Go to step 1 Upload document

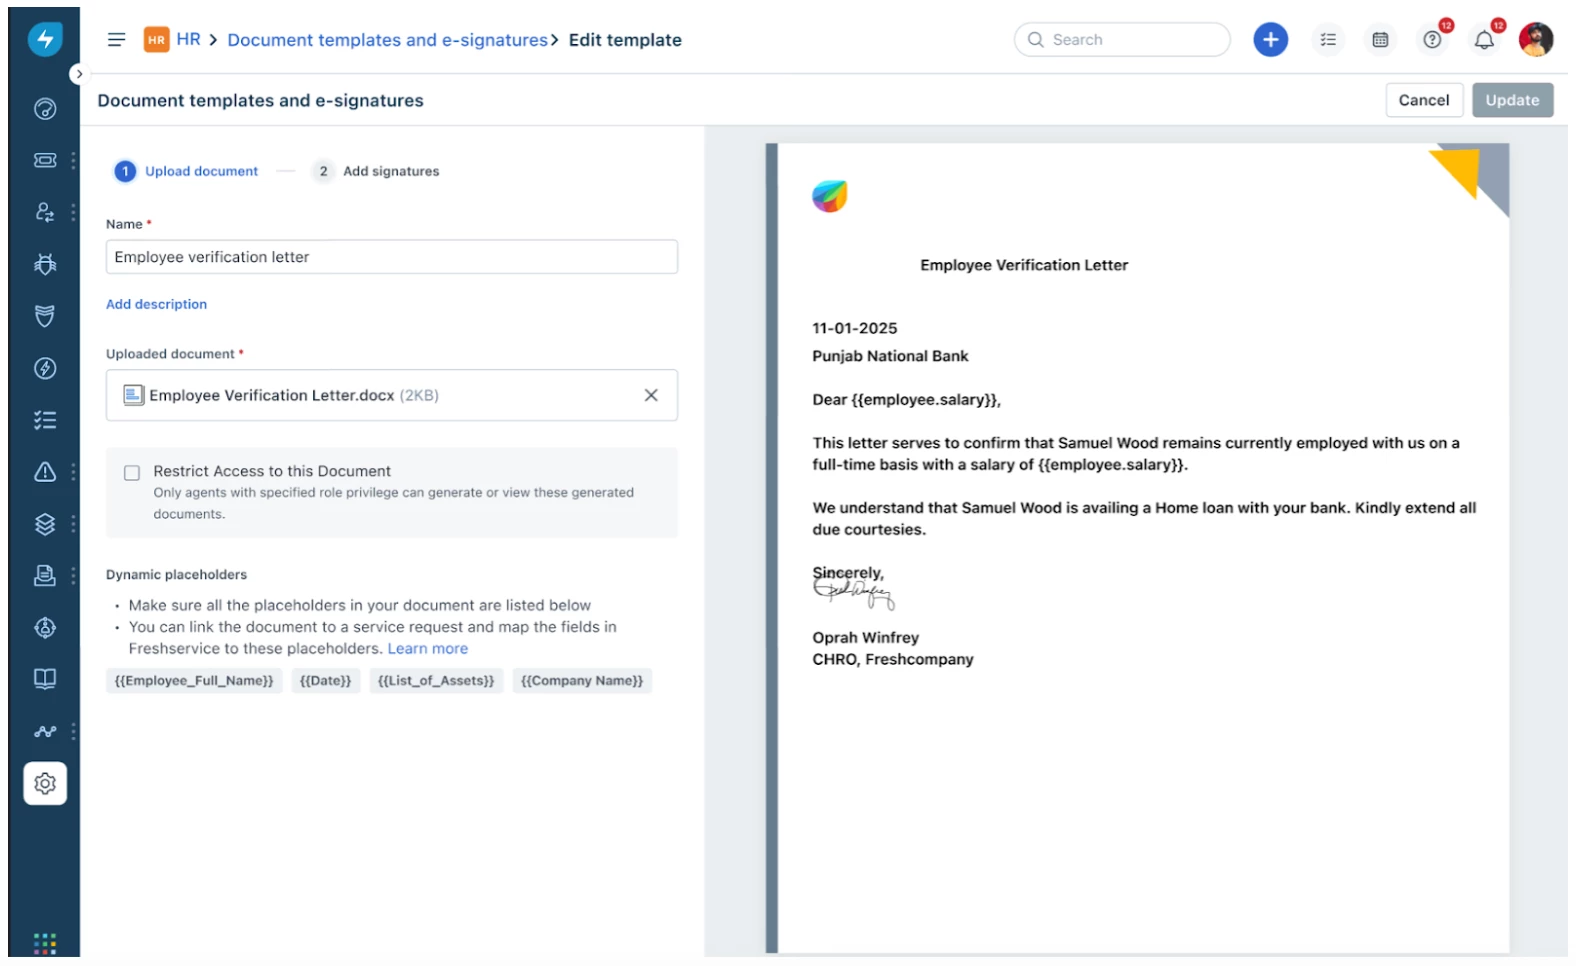coord(187,171)
